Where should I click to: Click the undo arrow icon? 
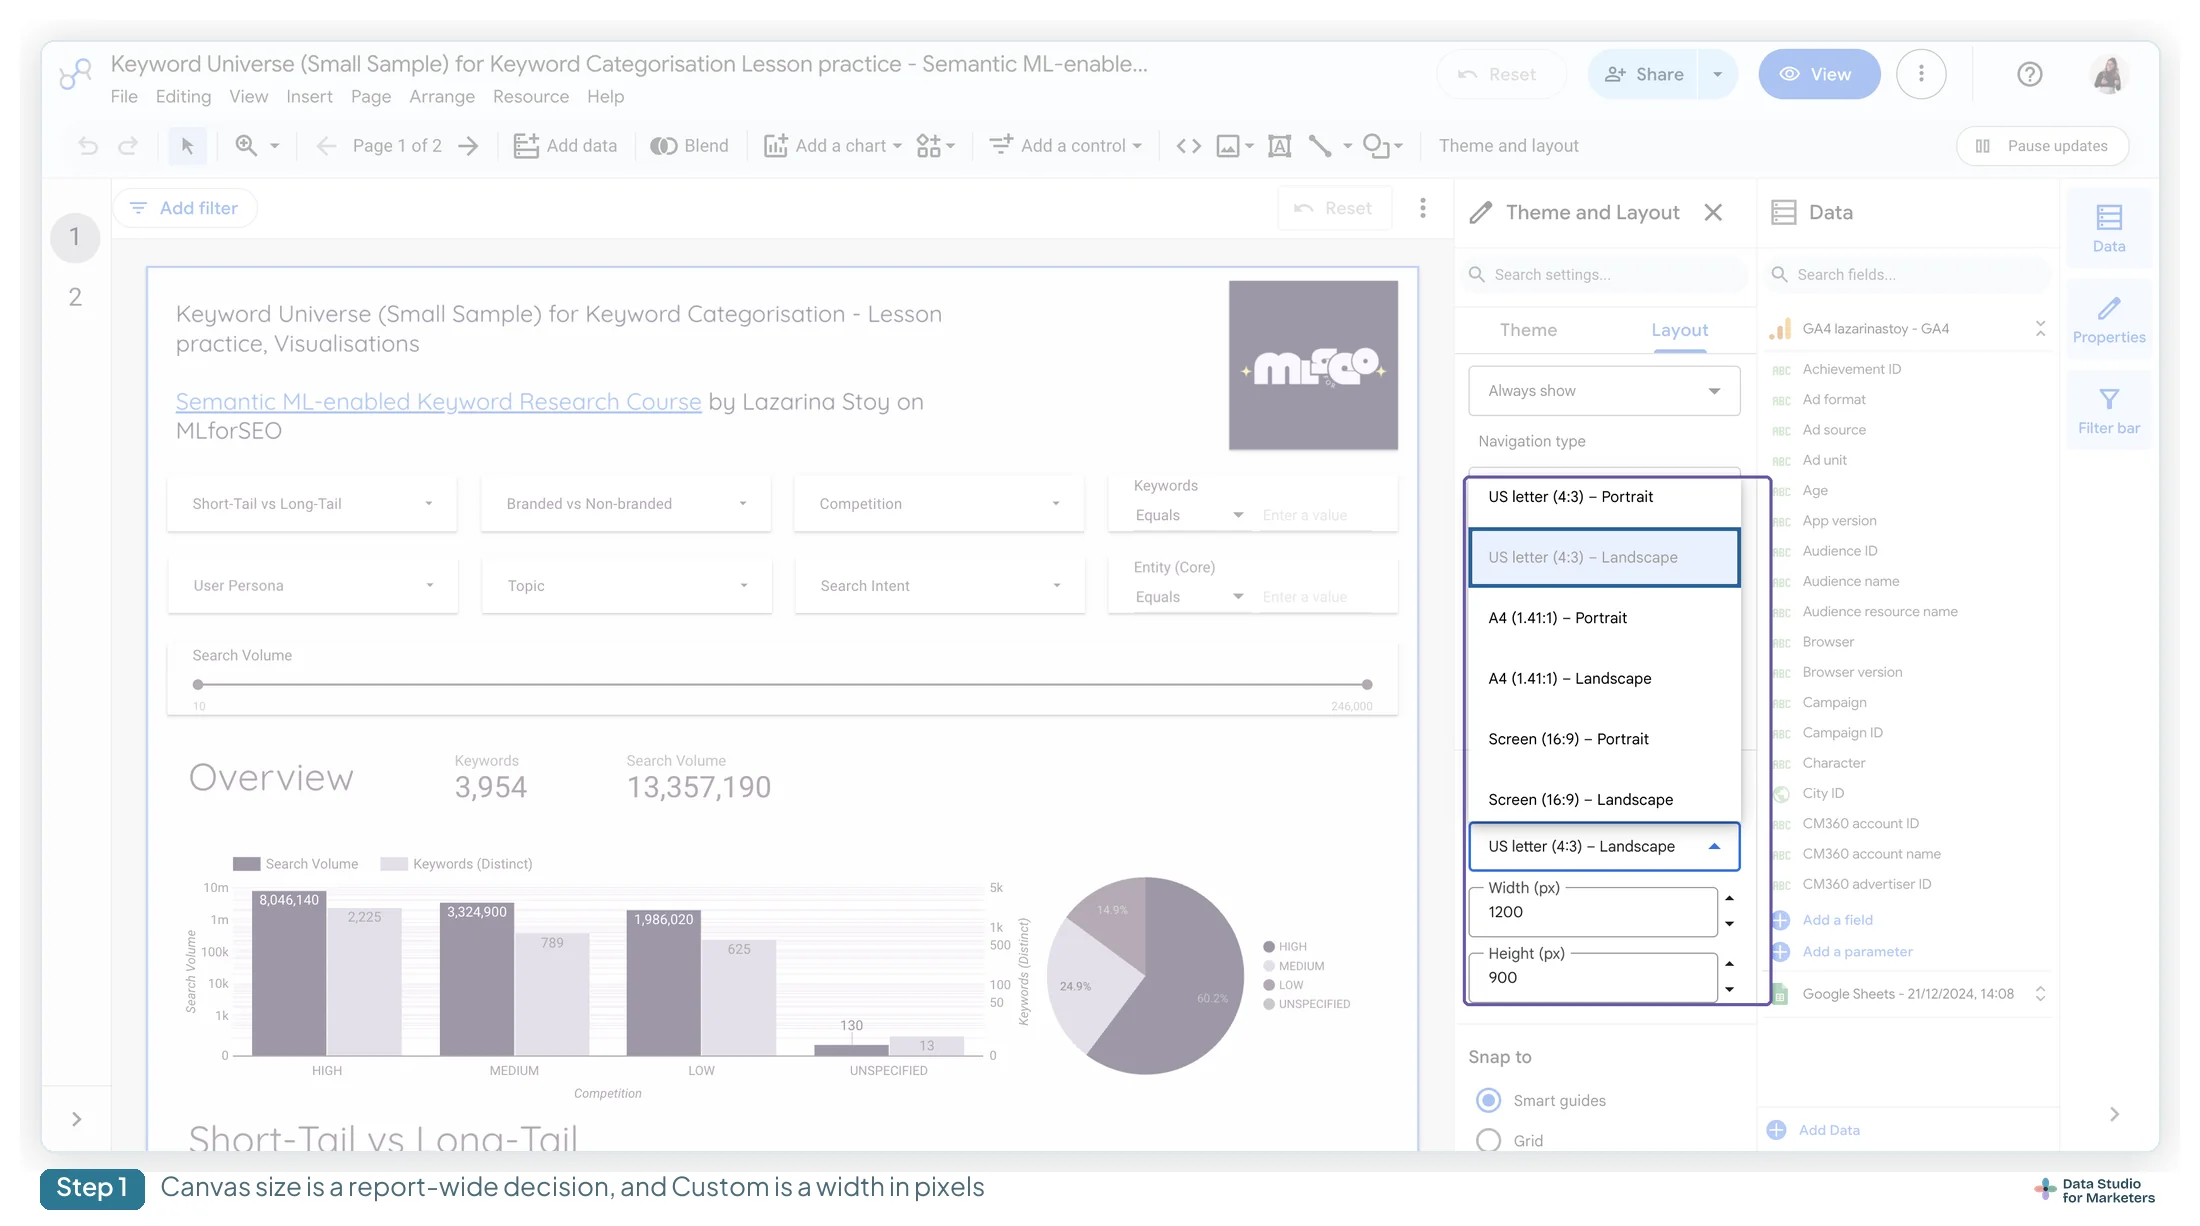88,146
